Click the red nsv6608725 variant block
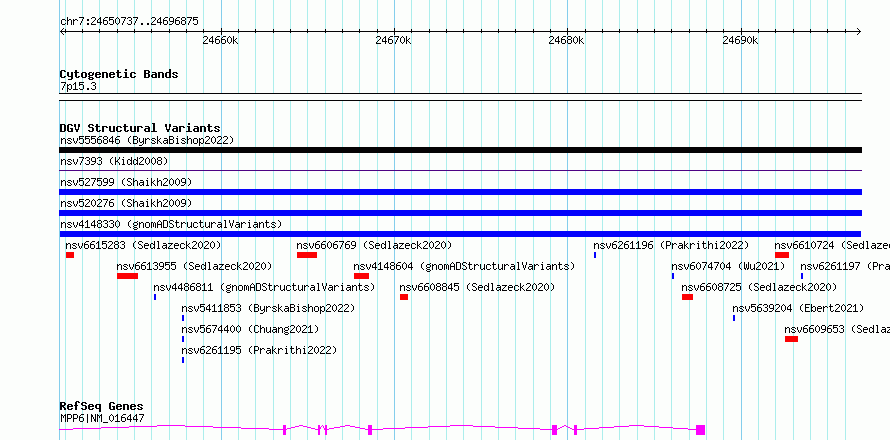Screen dimensions: 890x440 687,297
